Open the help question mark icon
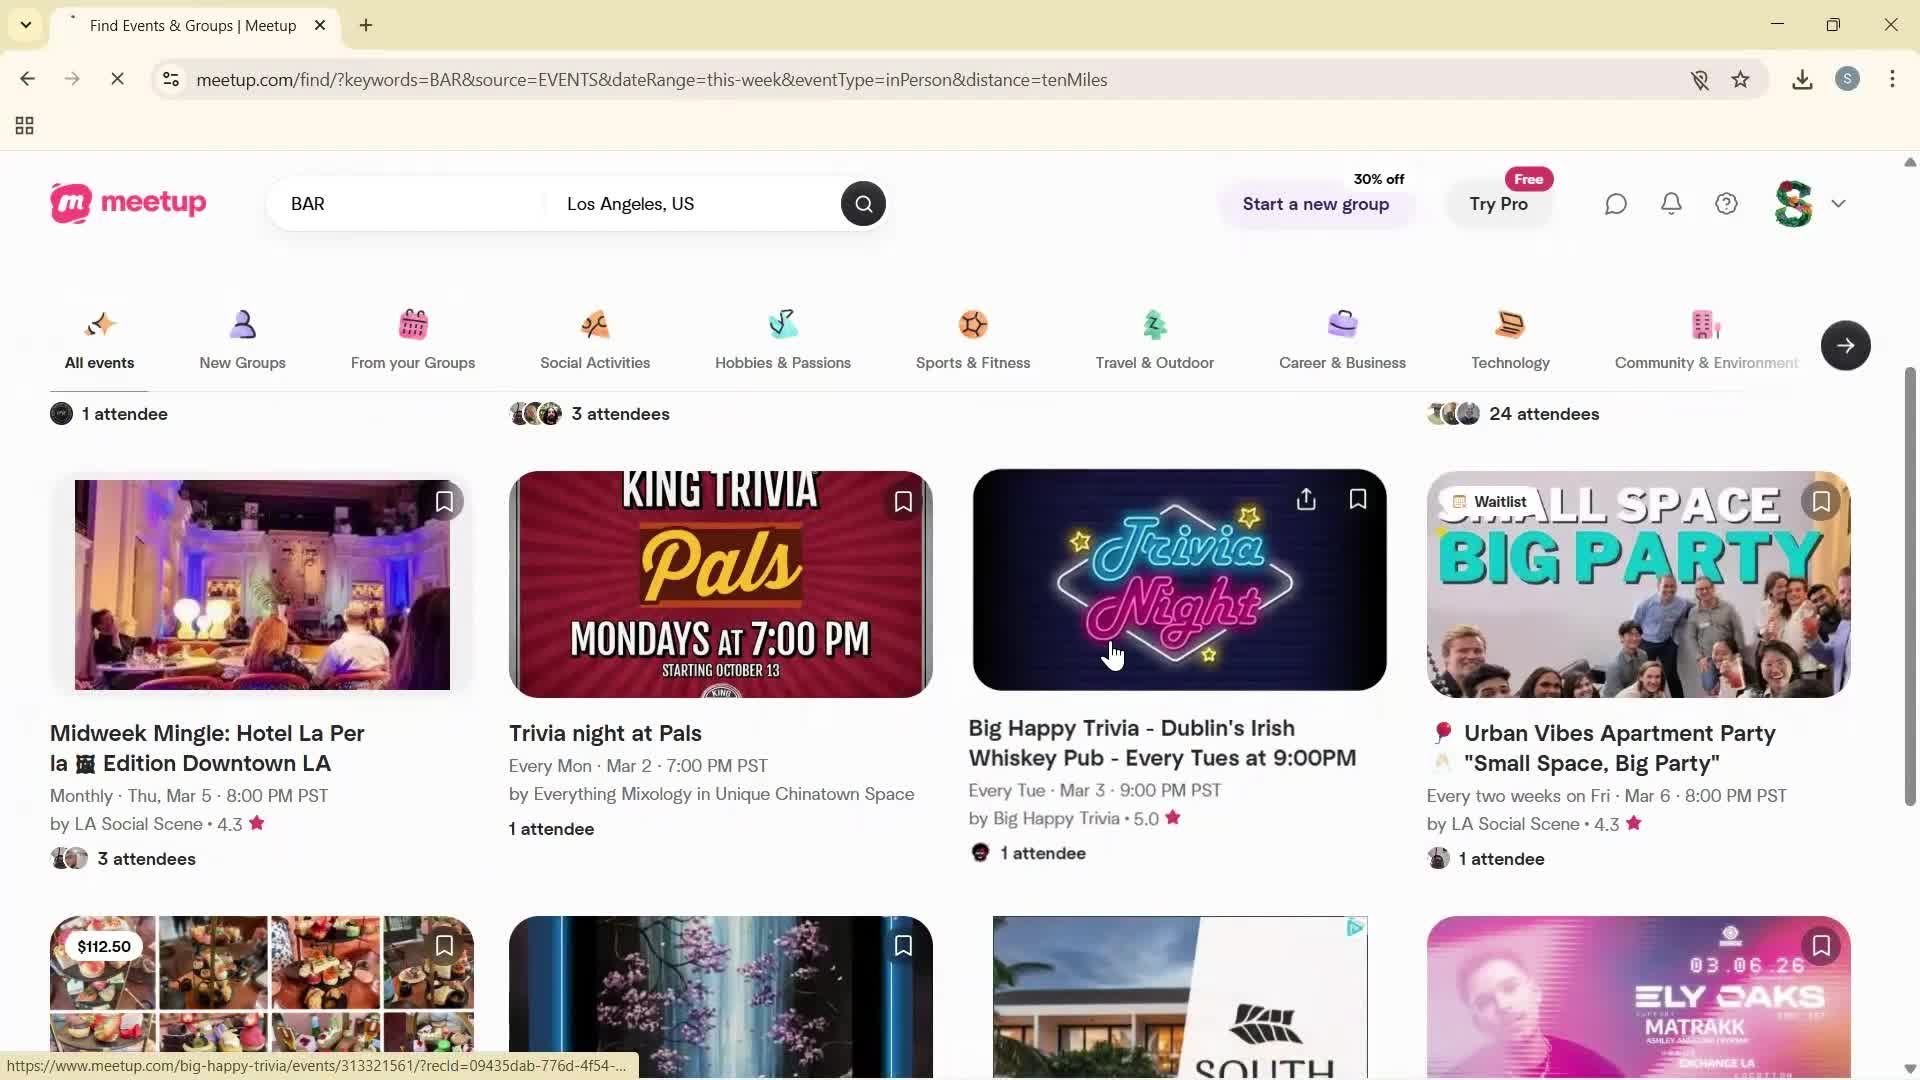Image resolution: width=1920 pixels, height=1080 pixels. tap(1726, 203)
